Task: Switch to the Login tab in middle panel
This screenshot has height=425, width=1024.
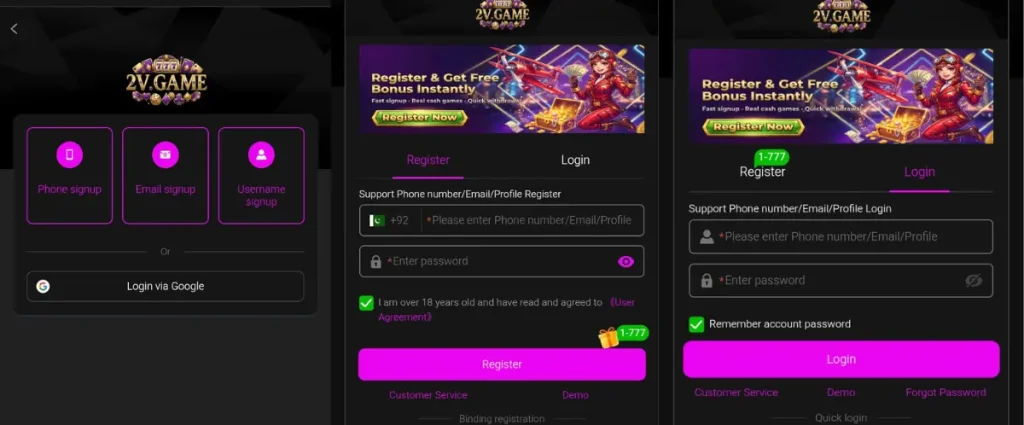Action: (575, 160)
